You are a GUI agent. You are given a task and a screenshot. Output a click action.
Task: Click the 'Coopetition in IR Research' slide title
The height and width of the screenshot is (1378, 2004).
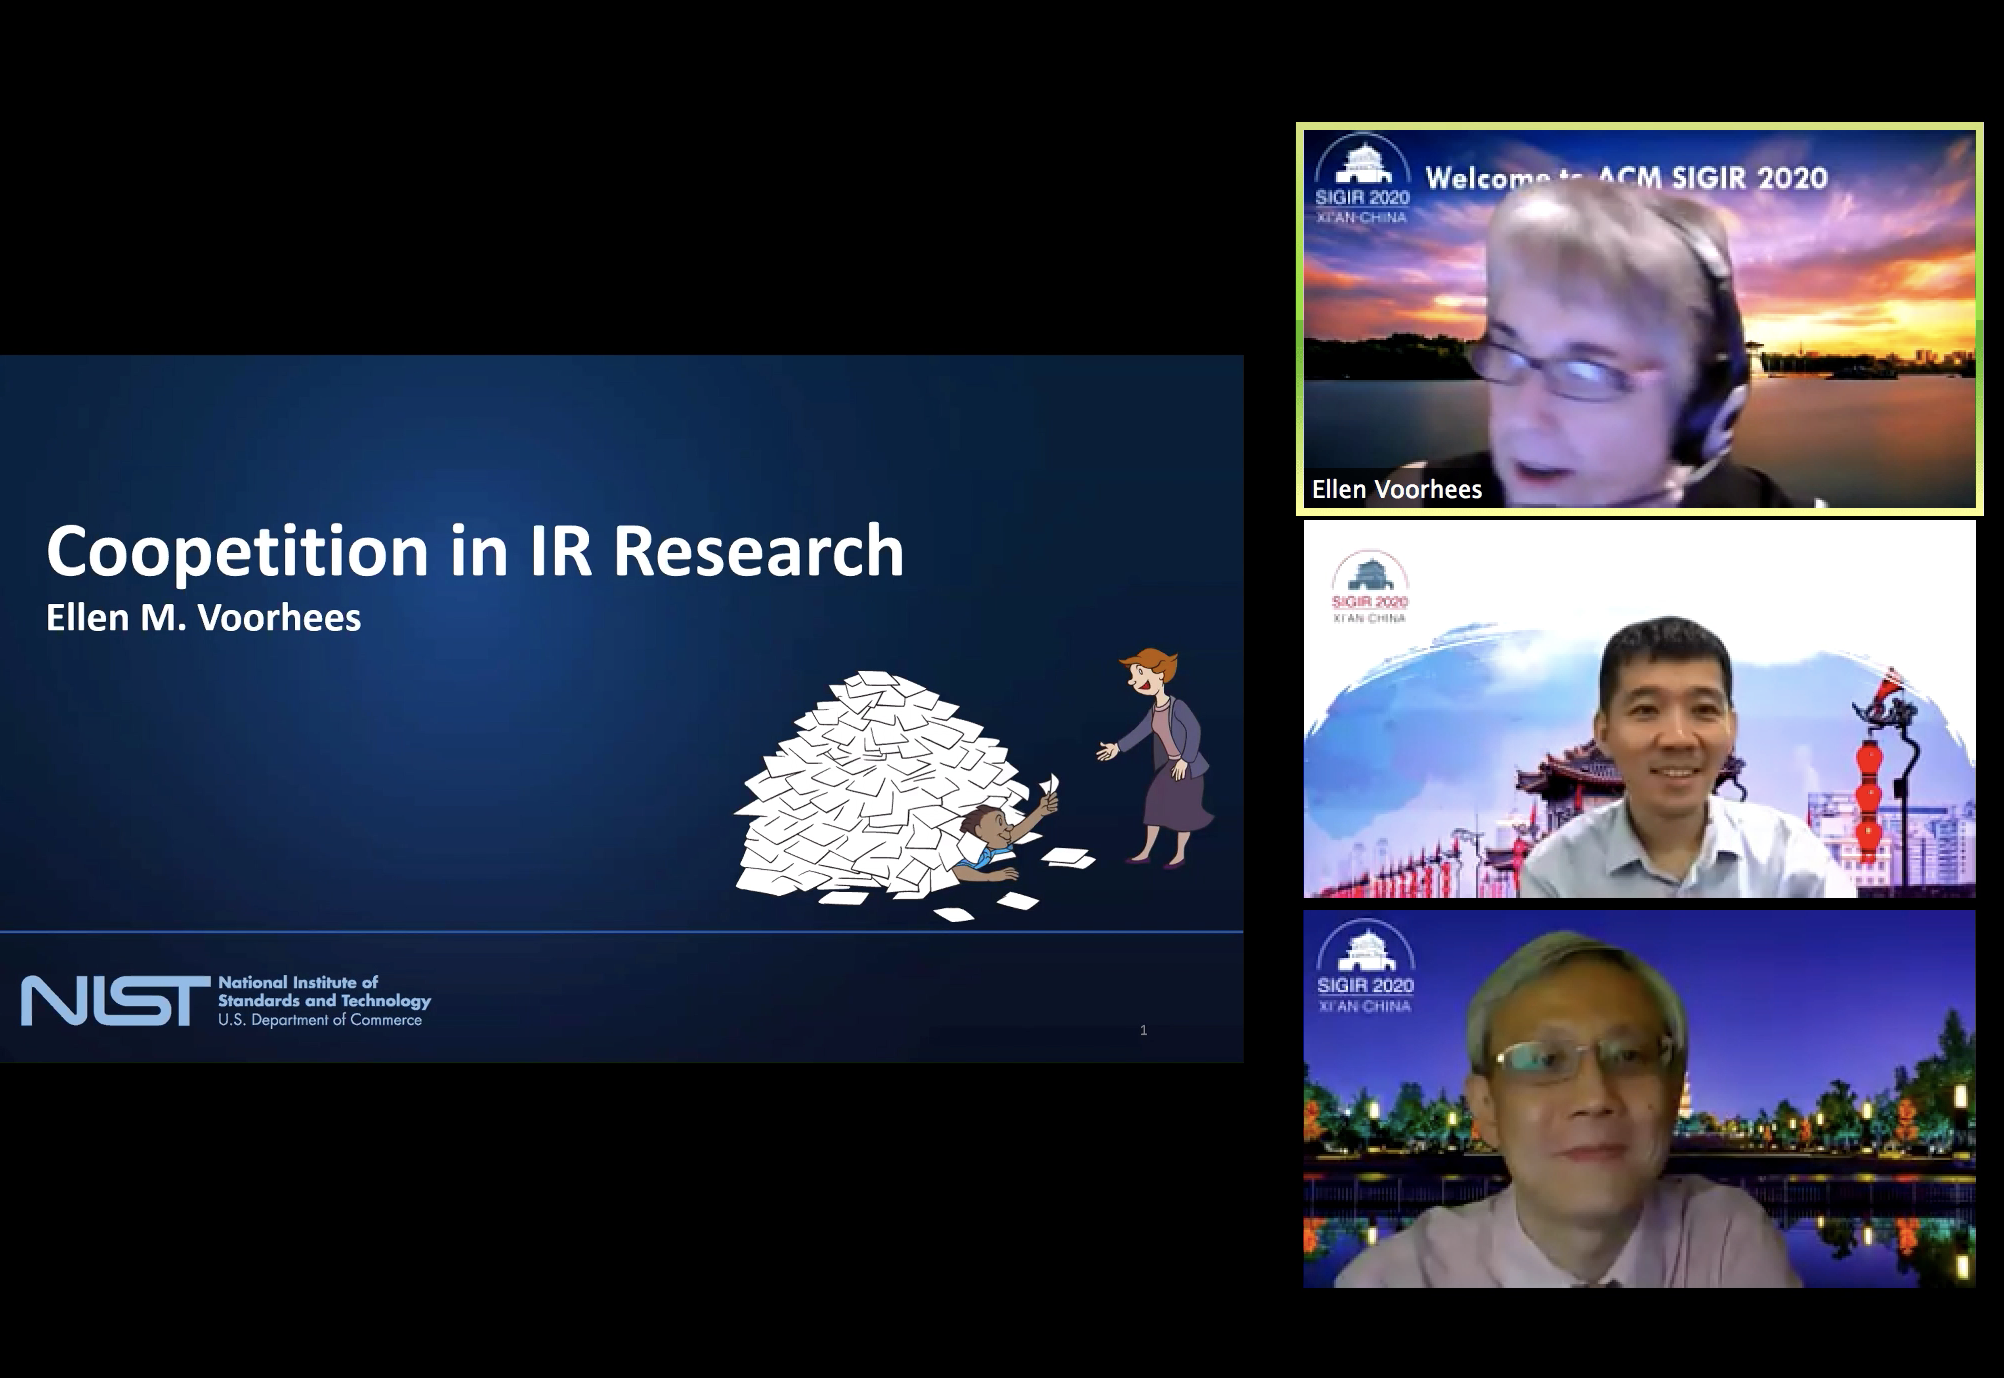pos(475,551)
